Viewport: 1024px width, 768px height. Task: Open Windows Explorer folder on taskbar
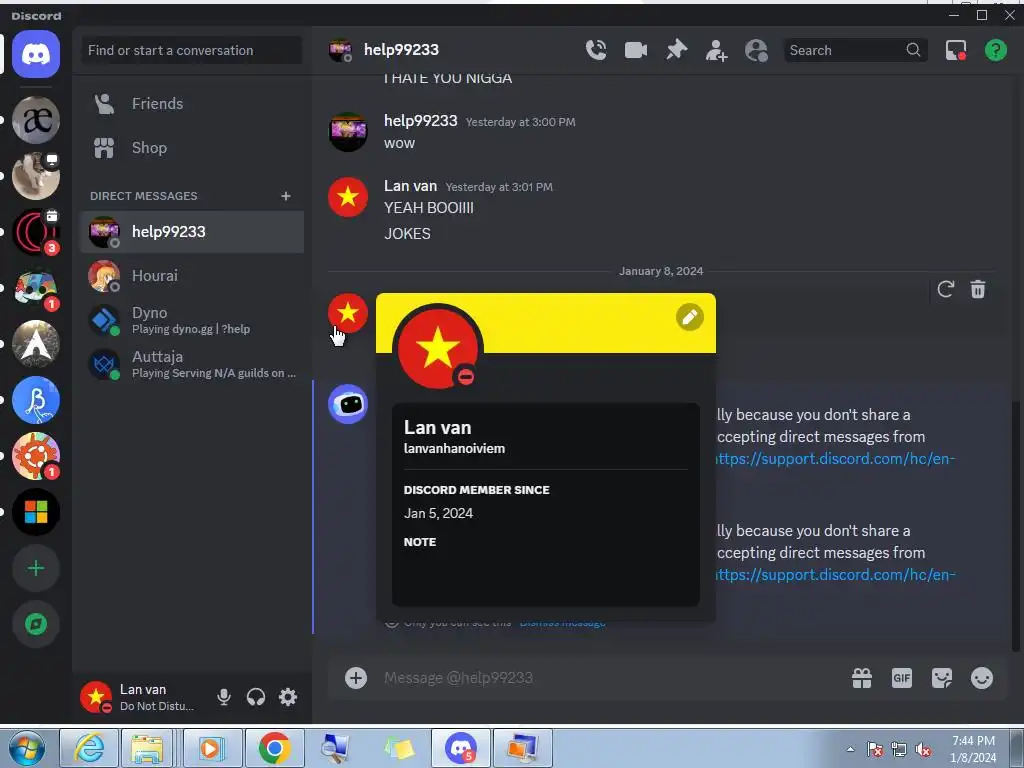click(148, 748)
